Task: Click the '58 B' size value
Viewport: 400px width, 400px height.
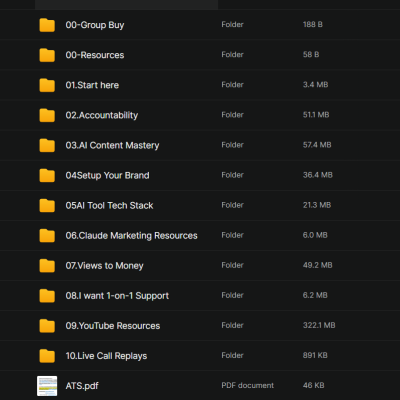Action: point(311,55)
